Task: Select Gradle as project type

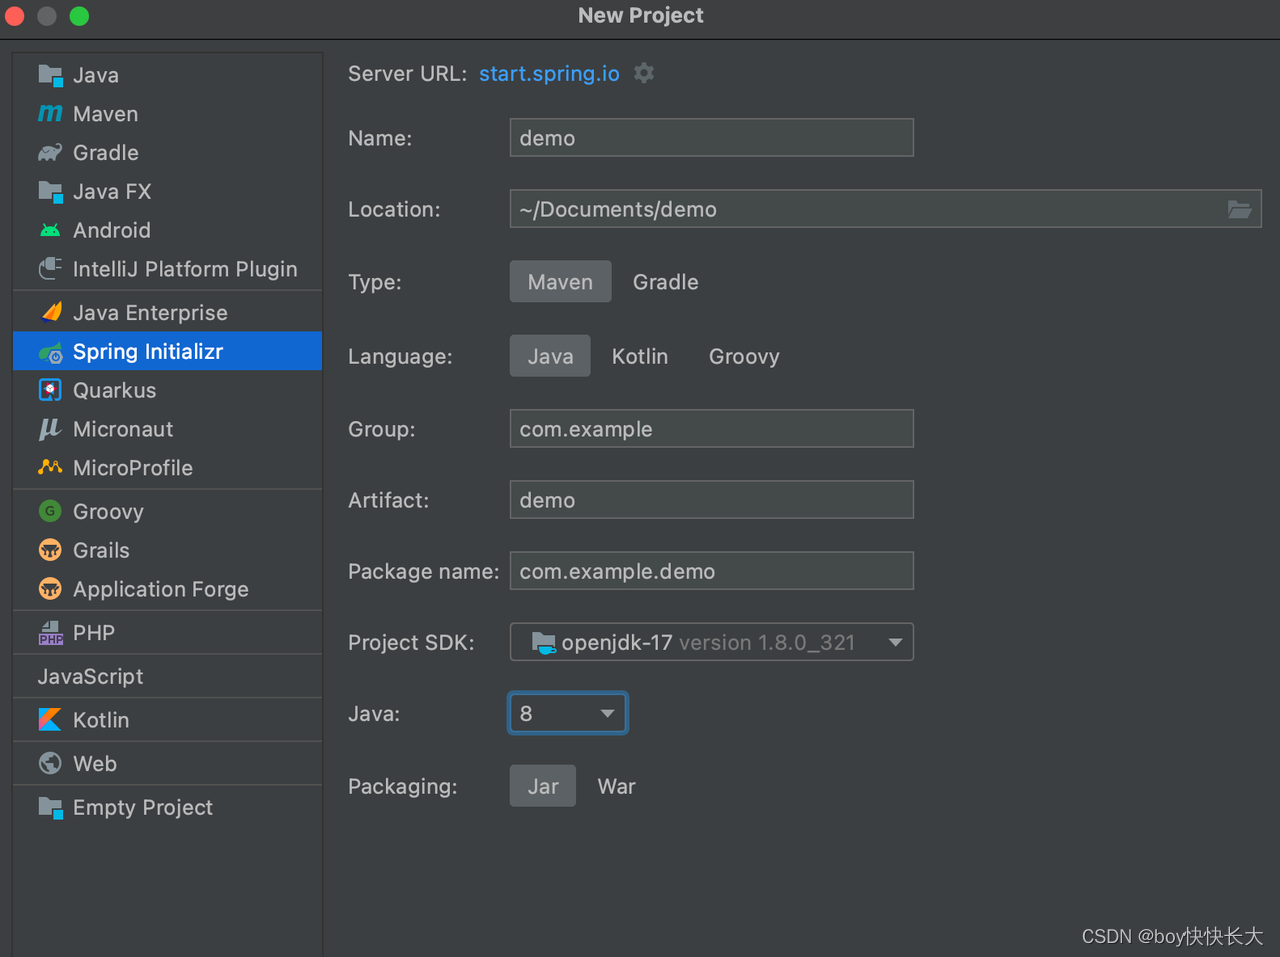Action: click(x=666, y=282)
